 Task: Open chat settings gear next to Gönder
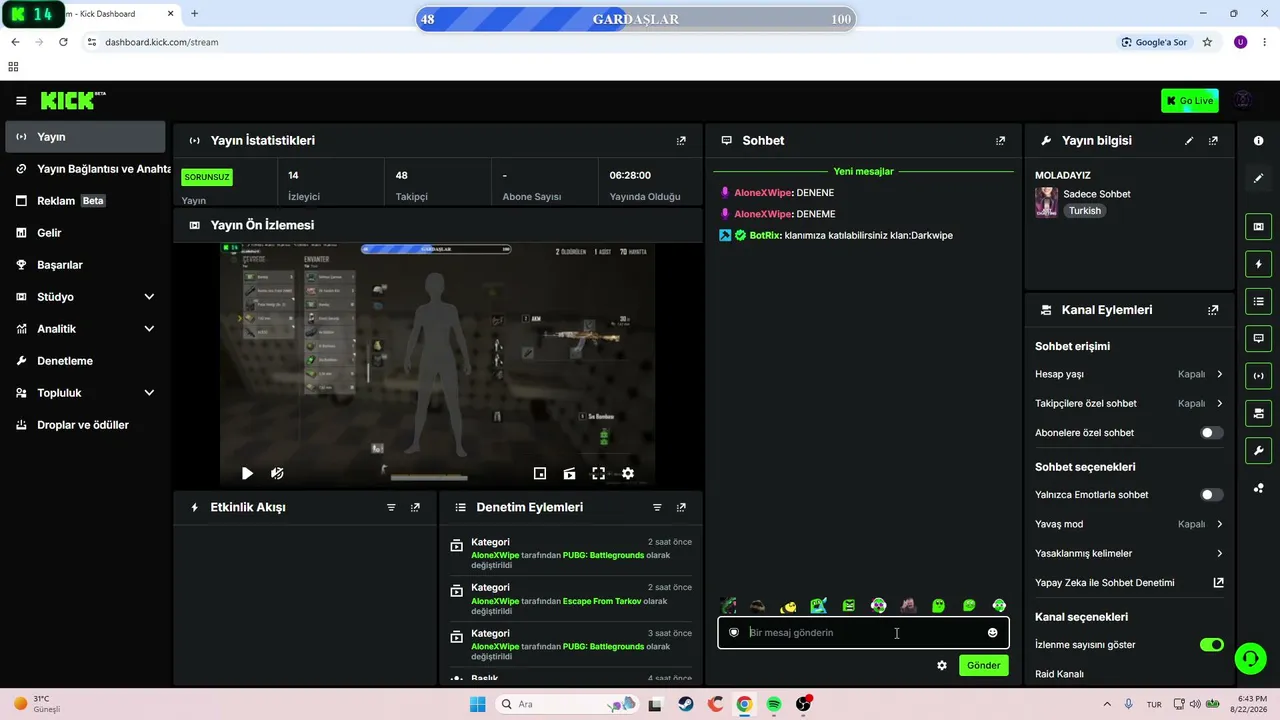coord(942,665)
